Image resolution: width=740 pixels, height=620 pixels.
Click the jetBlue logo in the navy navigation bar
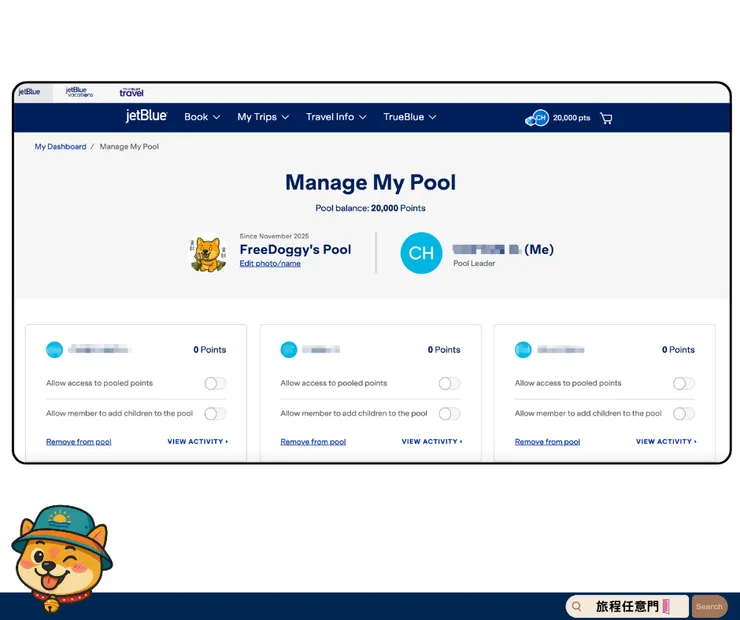[x=146, y=116]
